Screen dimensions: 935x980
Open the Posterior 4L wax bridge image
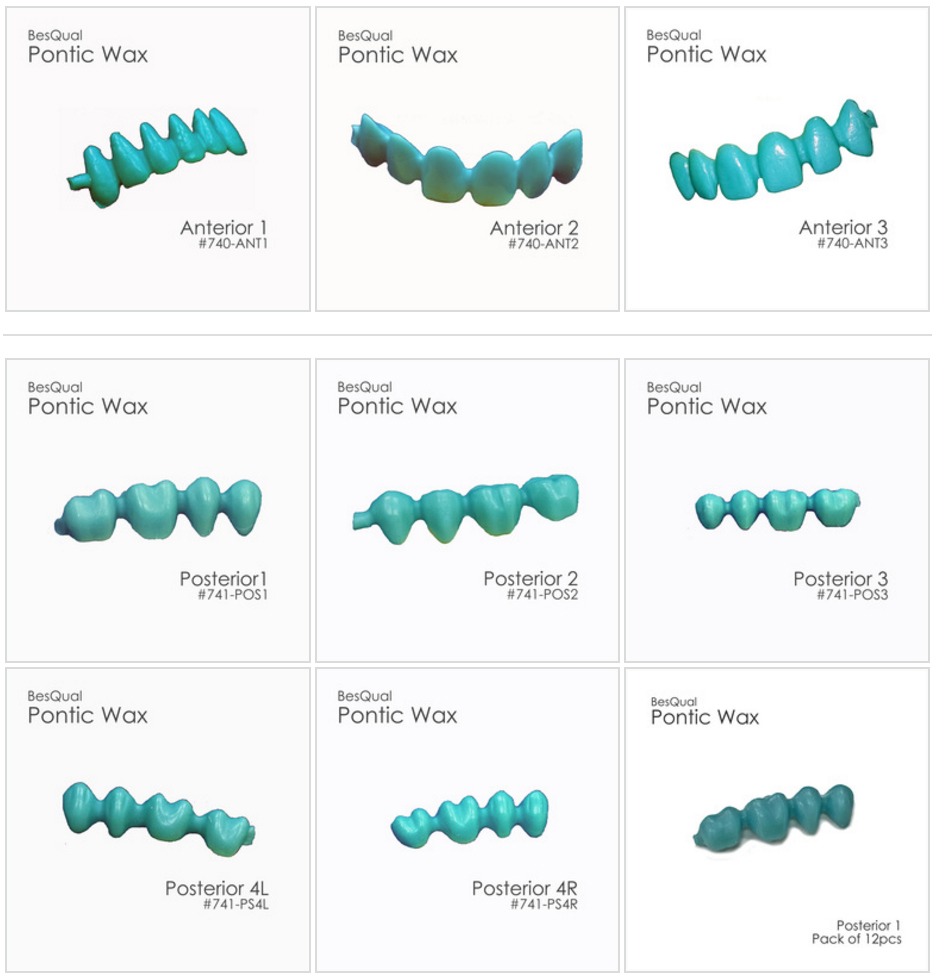(159, 819)
